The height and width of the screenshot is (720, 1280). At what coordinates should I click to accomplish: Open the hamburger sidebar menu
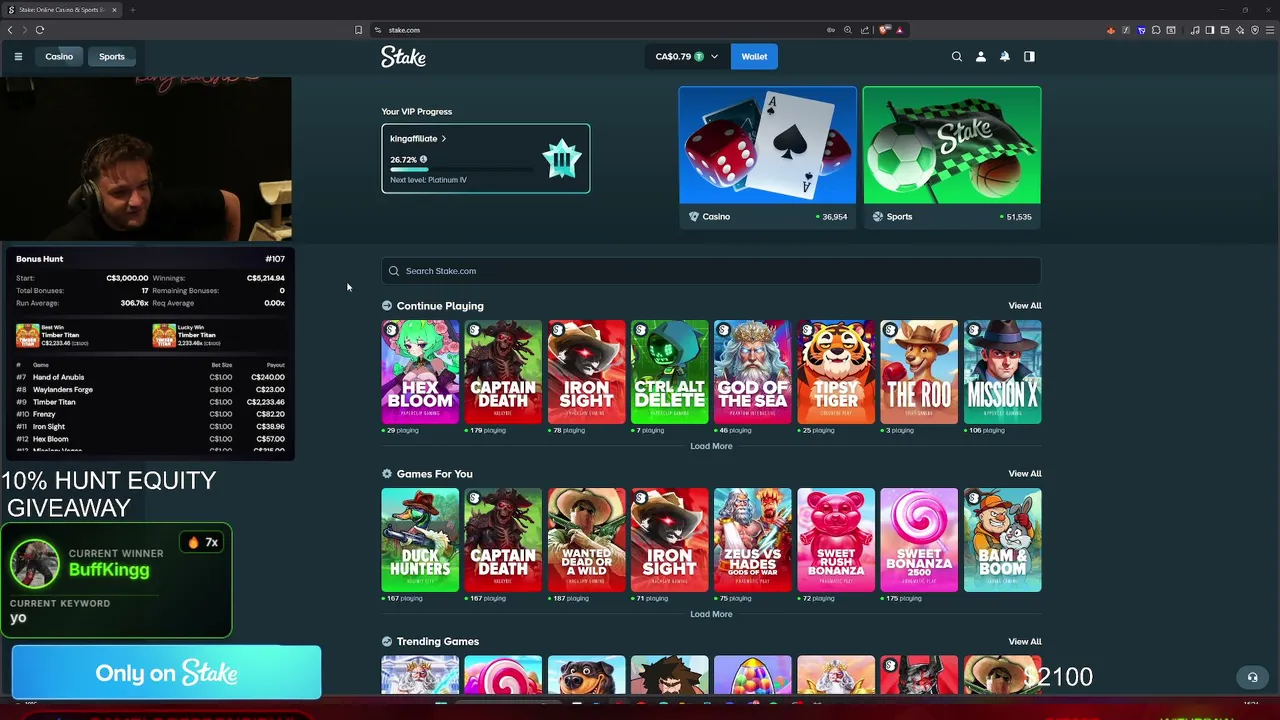point(18,57)
